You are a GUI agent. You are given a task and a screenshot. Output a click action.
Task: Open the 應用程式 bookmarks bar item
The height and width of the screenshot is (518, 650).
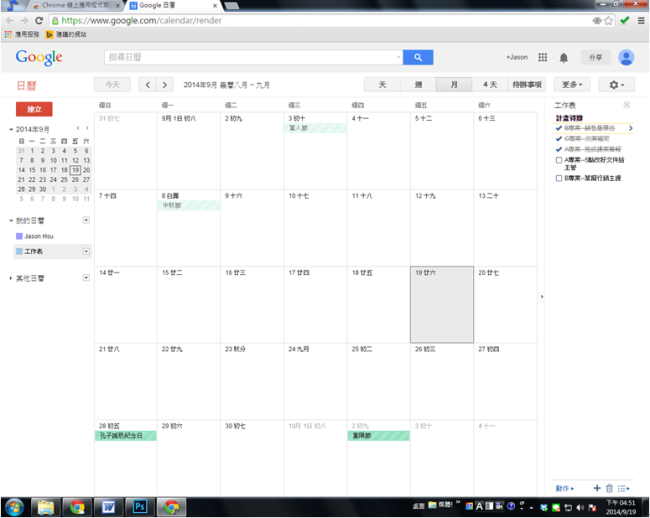pos(22,34)
